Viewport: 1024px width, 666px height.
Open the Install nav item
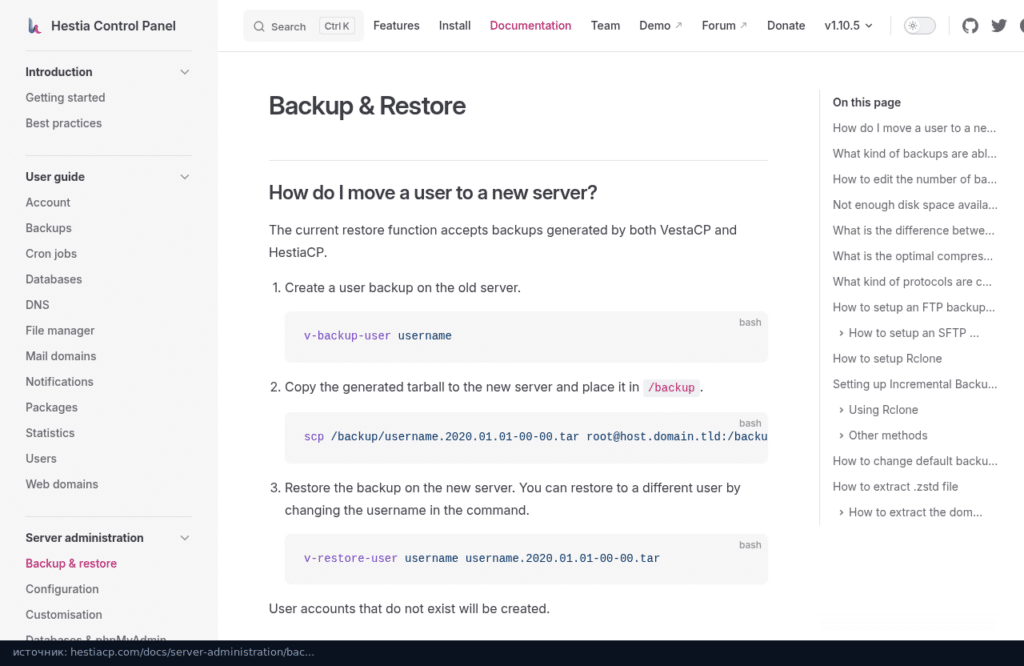coord(455,25)
